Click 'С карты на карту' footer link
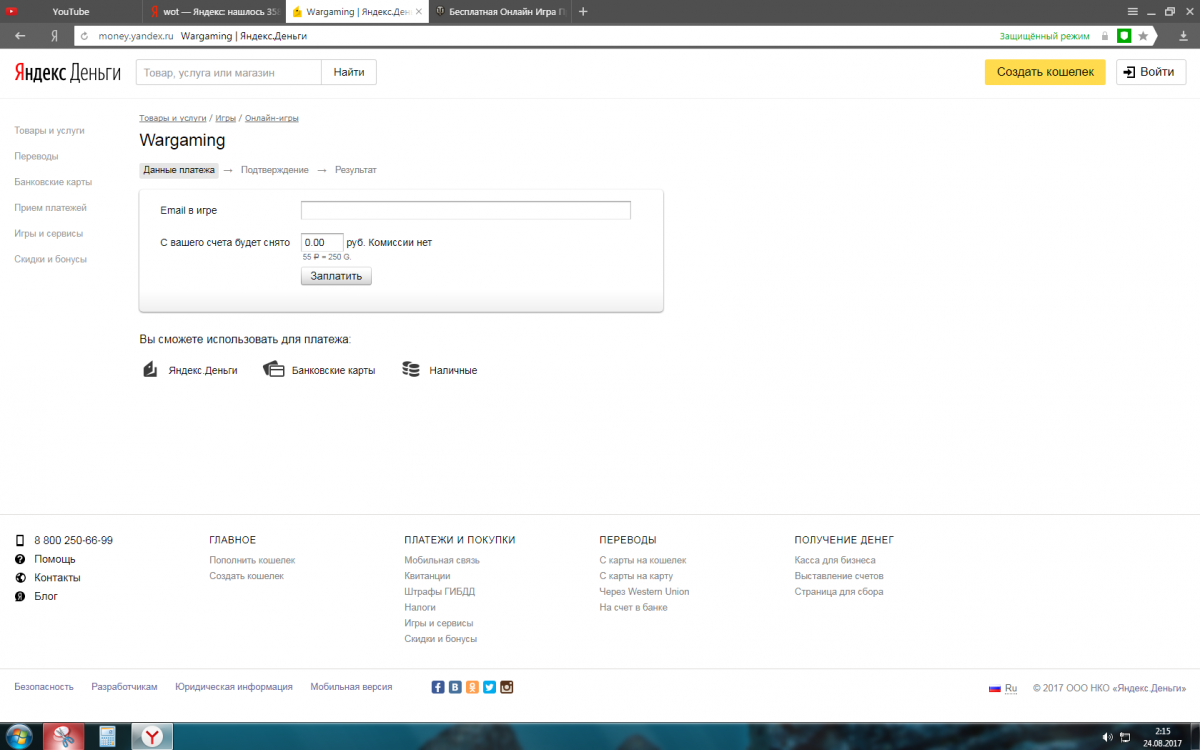Viewport: 1200px width, 750px height. pyautogui.click(x=636, y=576)
